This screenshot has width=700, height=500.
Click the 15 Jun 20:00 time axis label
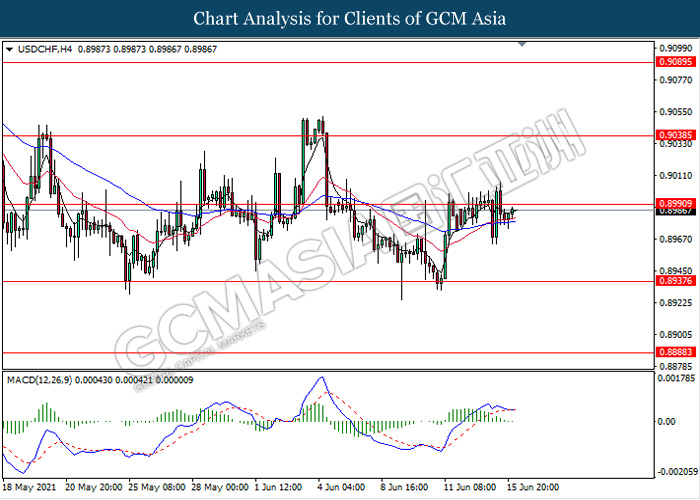pyautogui.click(x=533, y=487)
